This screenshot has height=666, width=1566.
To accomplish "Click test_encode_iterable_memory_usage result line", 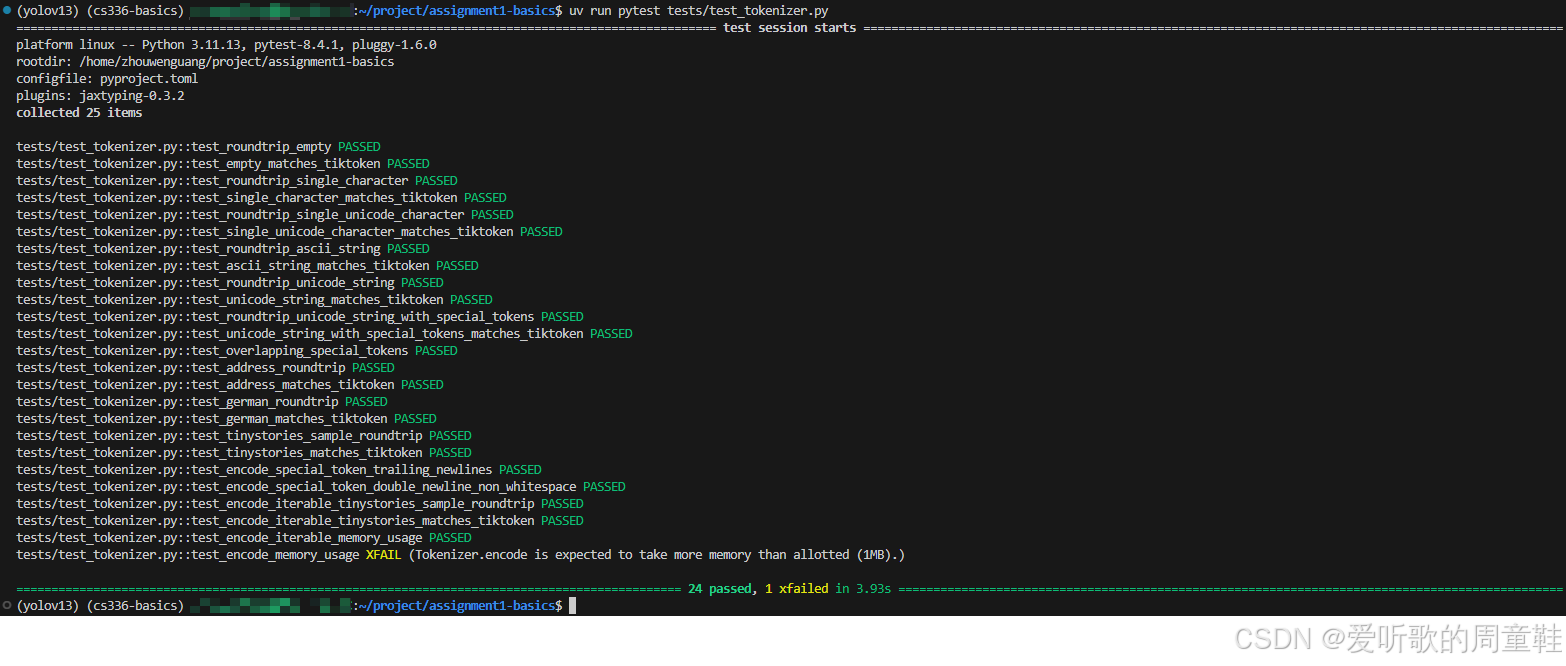I will coord(244,538).
